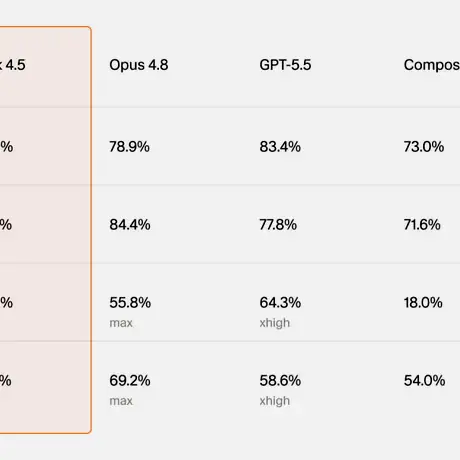This screenshot has width=460, height=460.
Task: Select the xhigh label beneath 64.3%
Action: (275, 323)
